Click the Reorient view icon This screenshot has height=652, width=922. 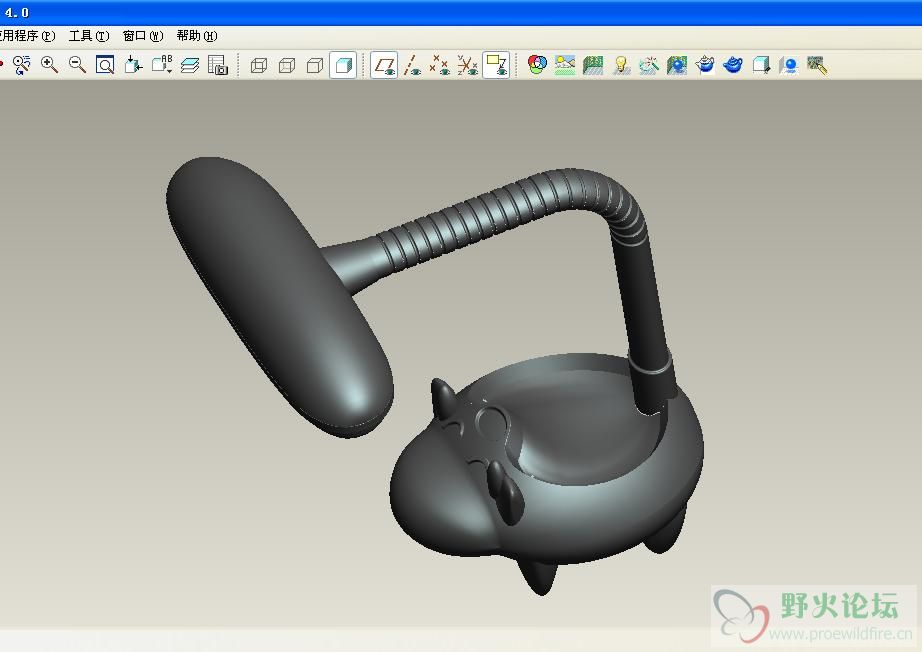133,65
